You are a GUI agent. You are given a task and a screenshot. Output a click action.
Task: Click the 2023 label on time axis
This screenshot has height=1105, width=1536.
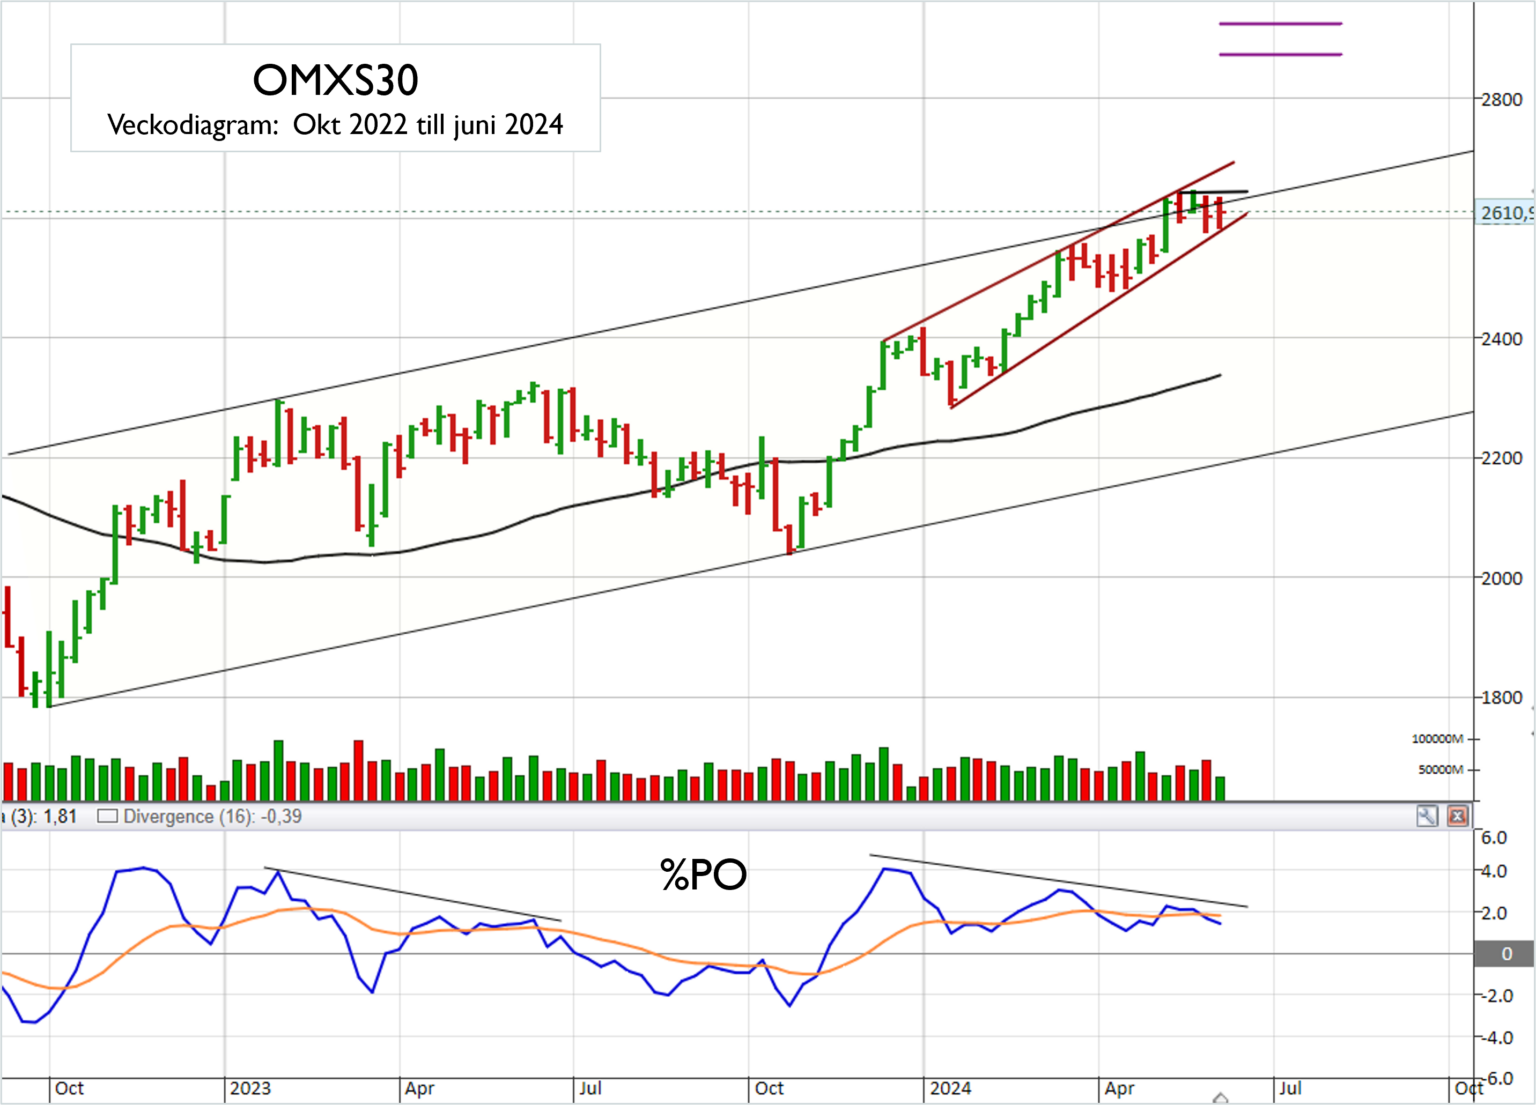(x=250, y=1088)
